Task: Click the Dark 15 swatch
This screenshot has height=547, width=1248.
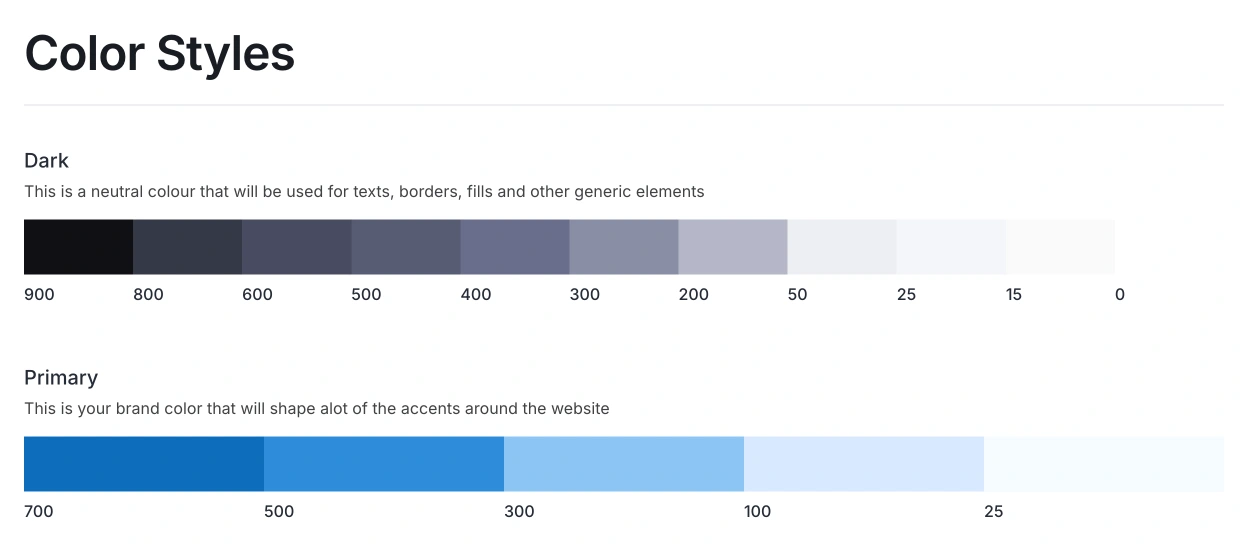Action: coord(1059,247)
